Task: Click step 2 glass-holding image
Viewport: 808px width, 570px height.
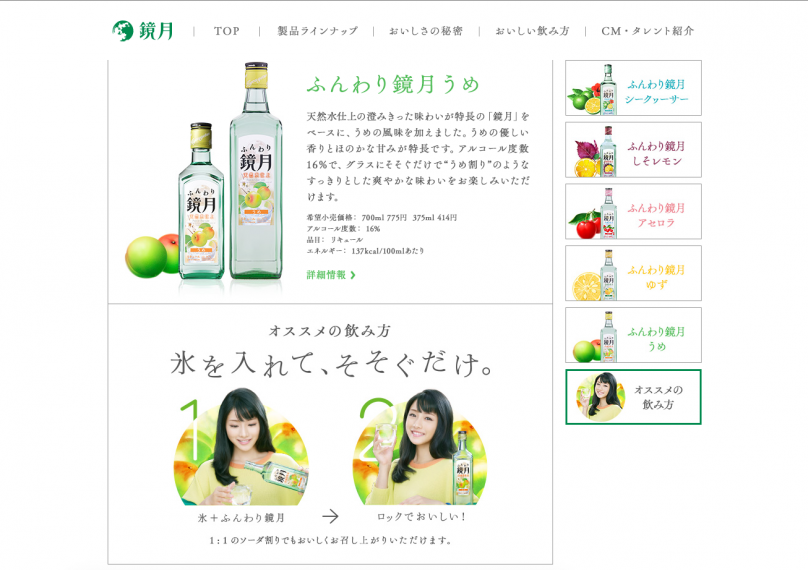Action: pos(420,447)
